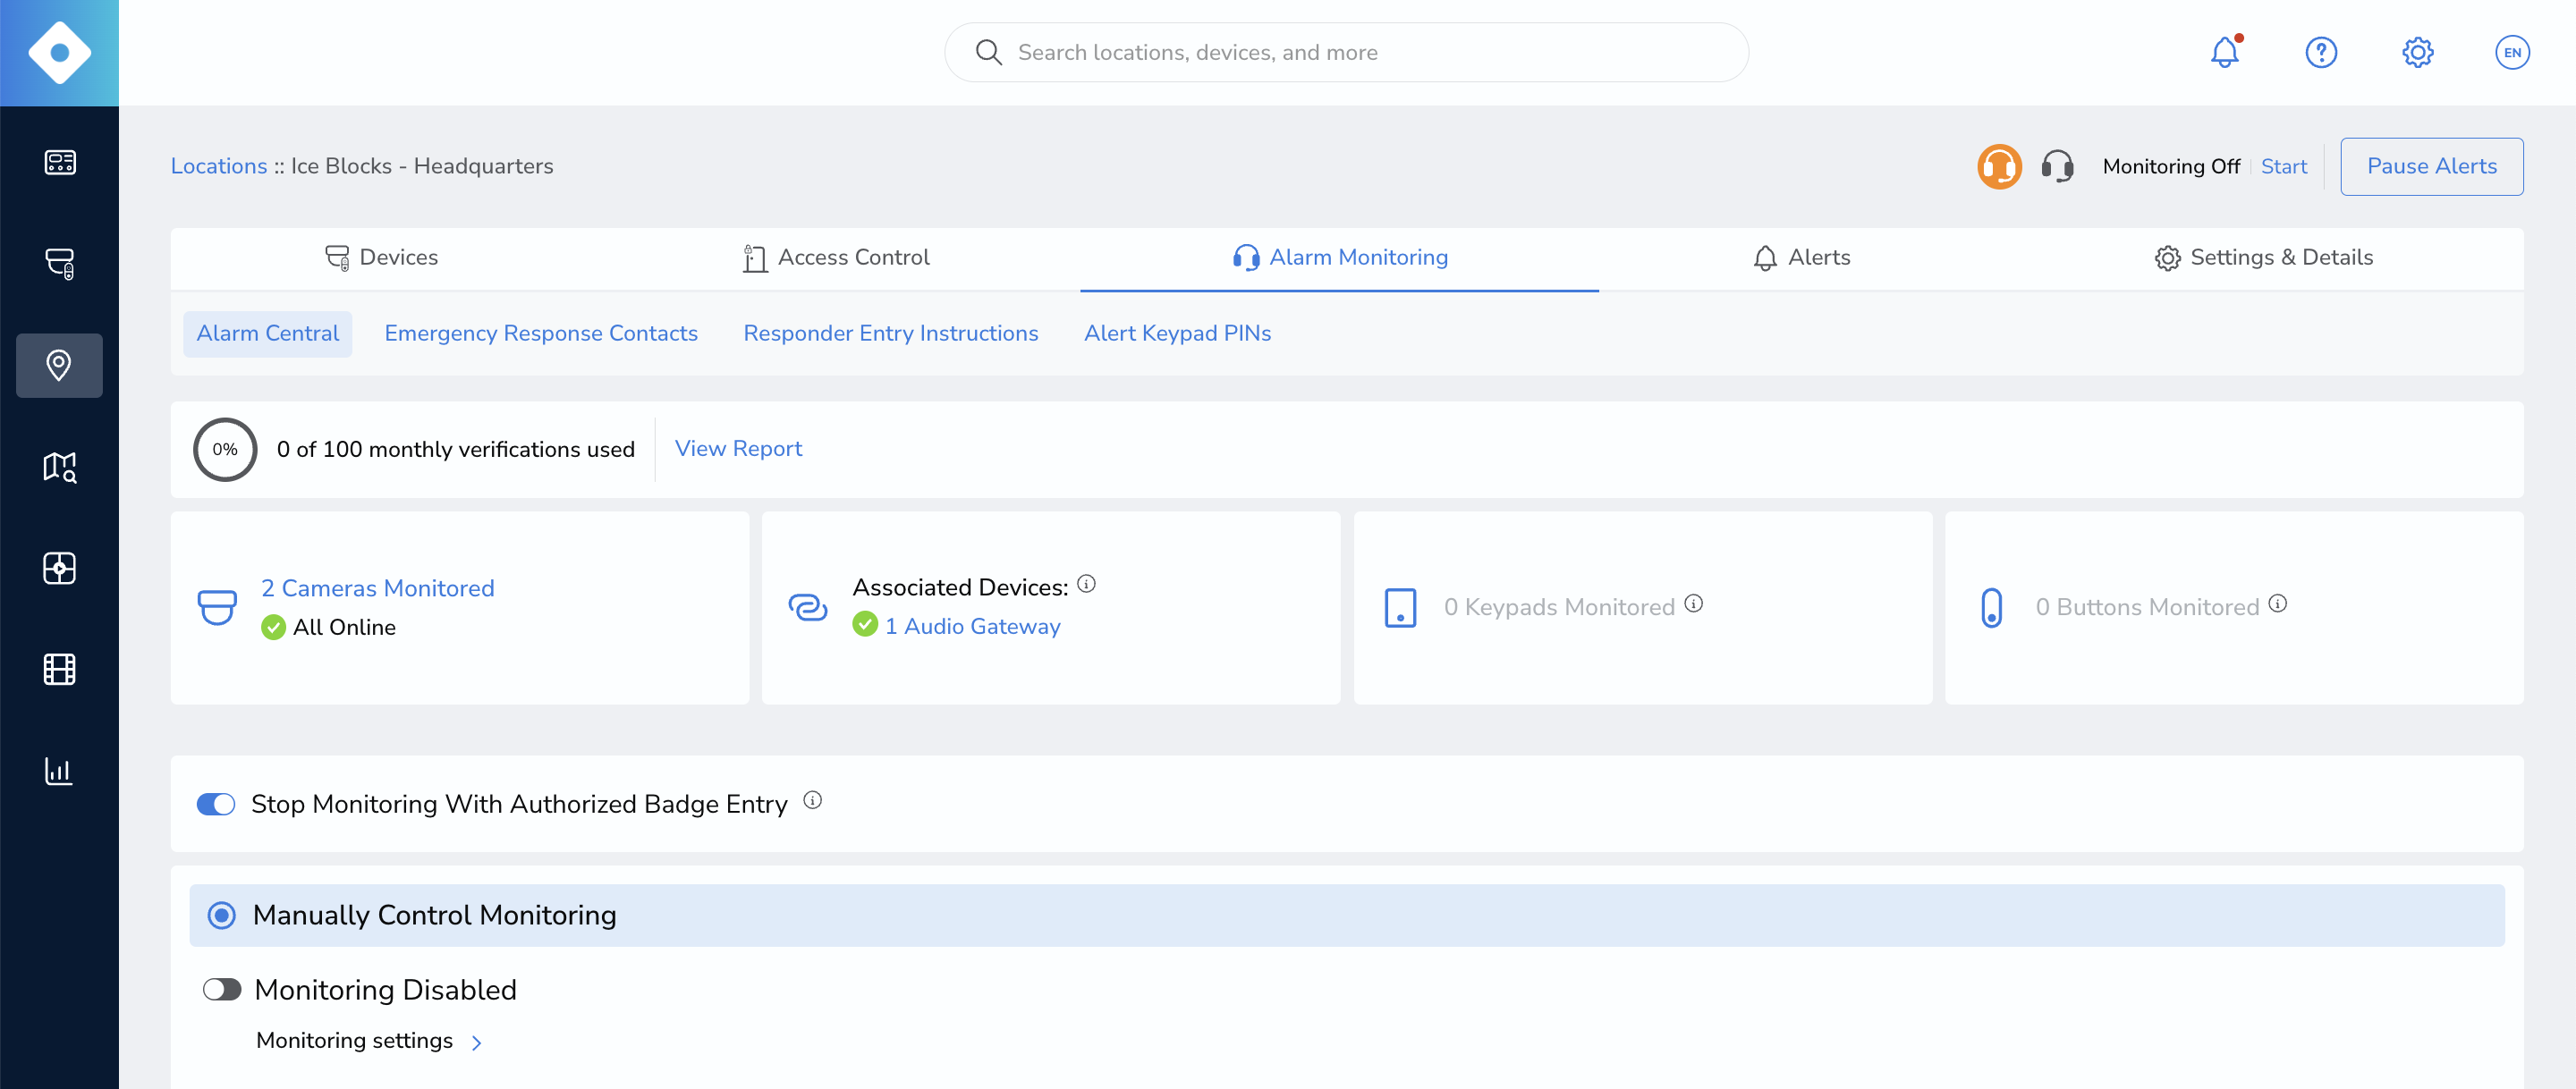Click the orange monitoring headset icon

[2000, 166]
